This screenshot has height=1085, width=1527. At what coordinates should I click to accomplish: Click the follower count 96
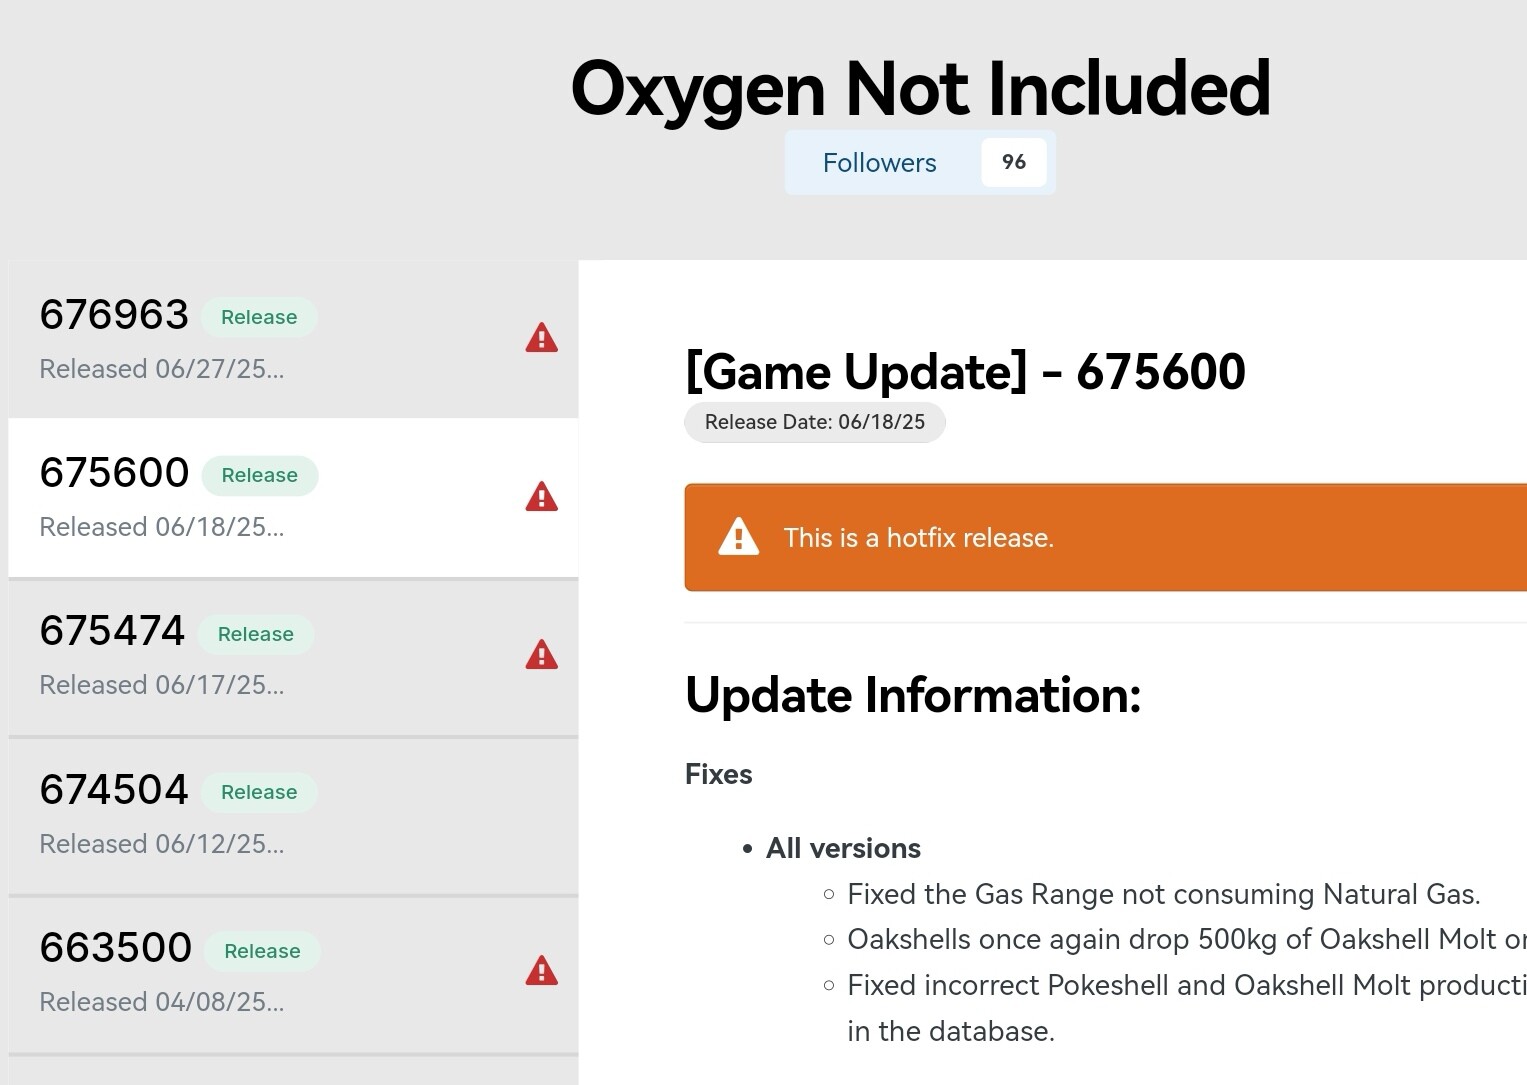(x=1014, y=162)
